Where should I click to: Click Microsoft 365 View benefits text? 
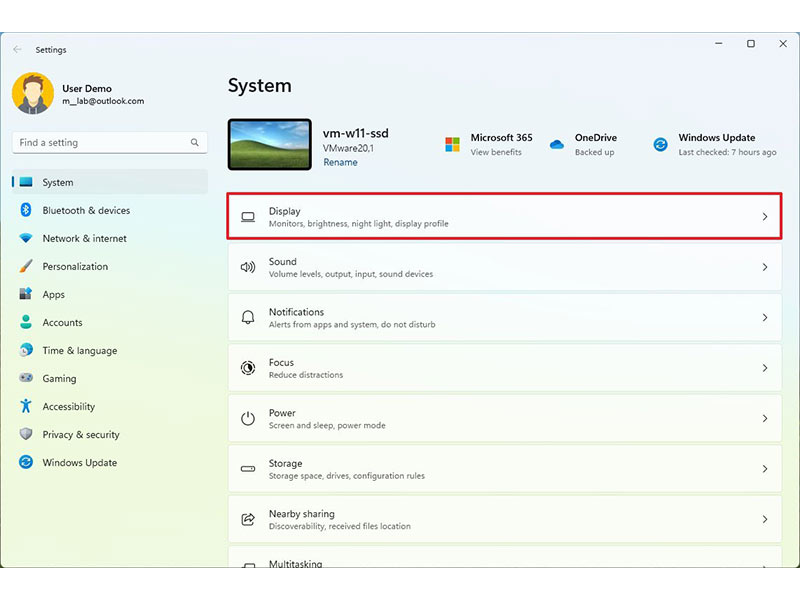pyautogui.click(x=496, y=152)
